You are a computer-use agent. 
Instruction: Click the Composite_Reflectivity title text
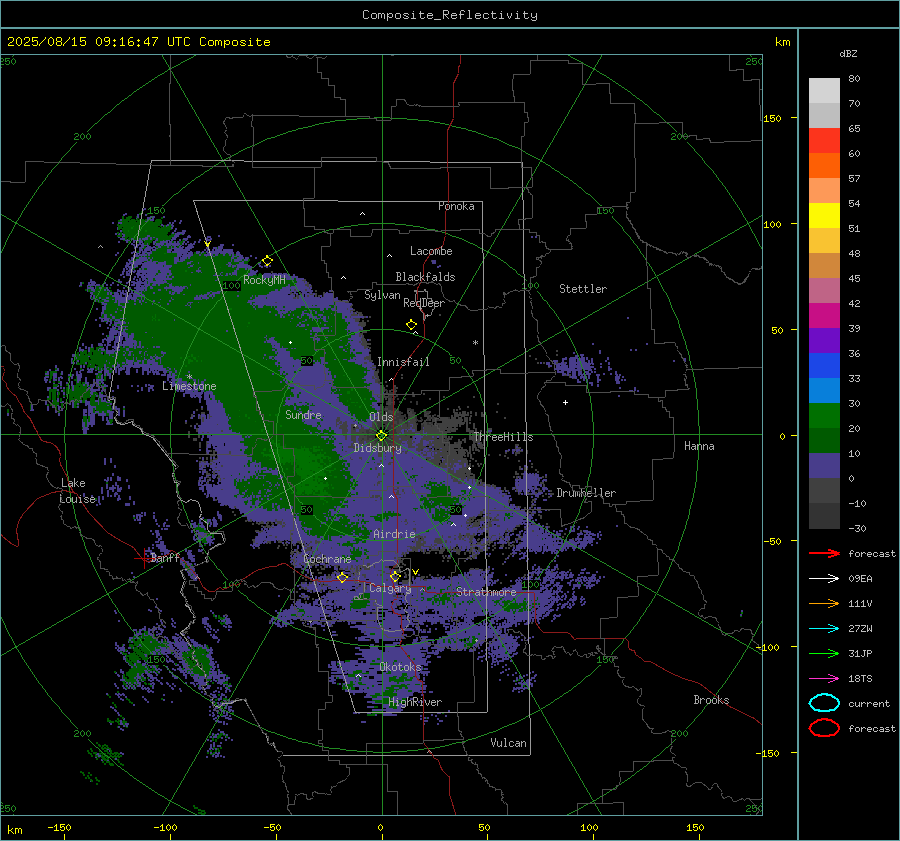coord(449,15)
